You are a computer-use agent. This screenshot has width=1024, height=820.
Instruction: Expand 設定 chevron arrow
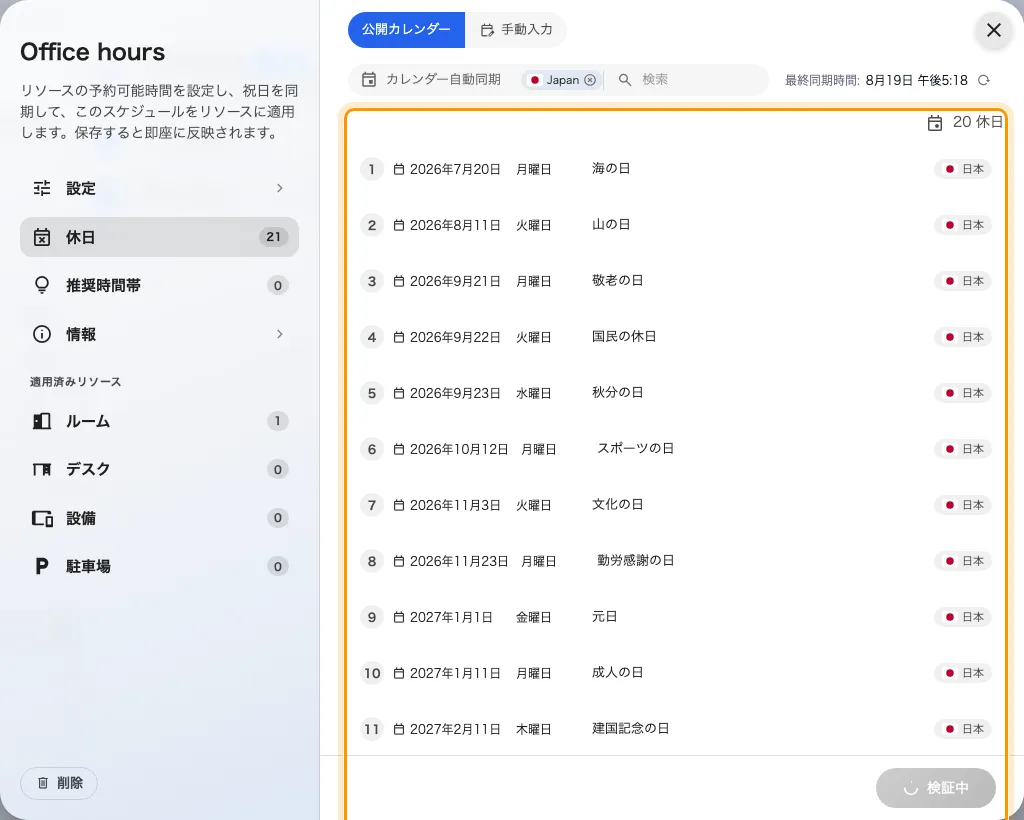(280, 189)
